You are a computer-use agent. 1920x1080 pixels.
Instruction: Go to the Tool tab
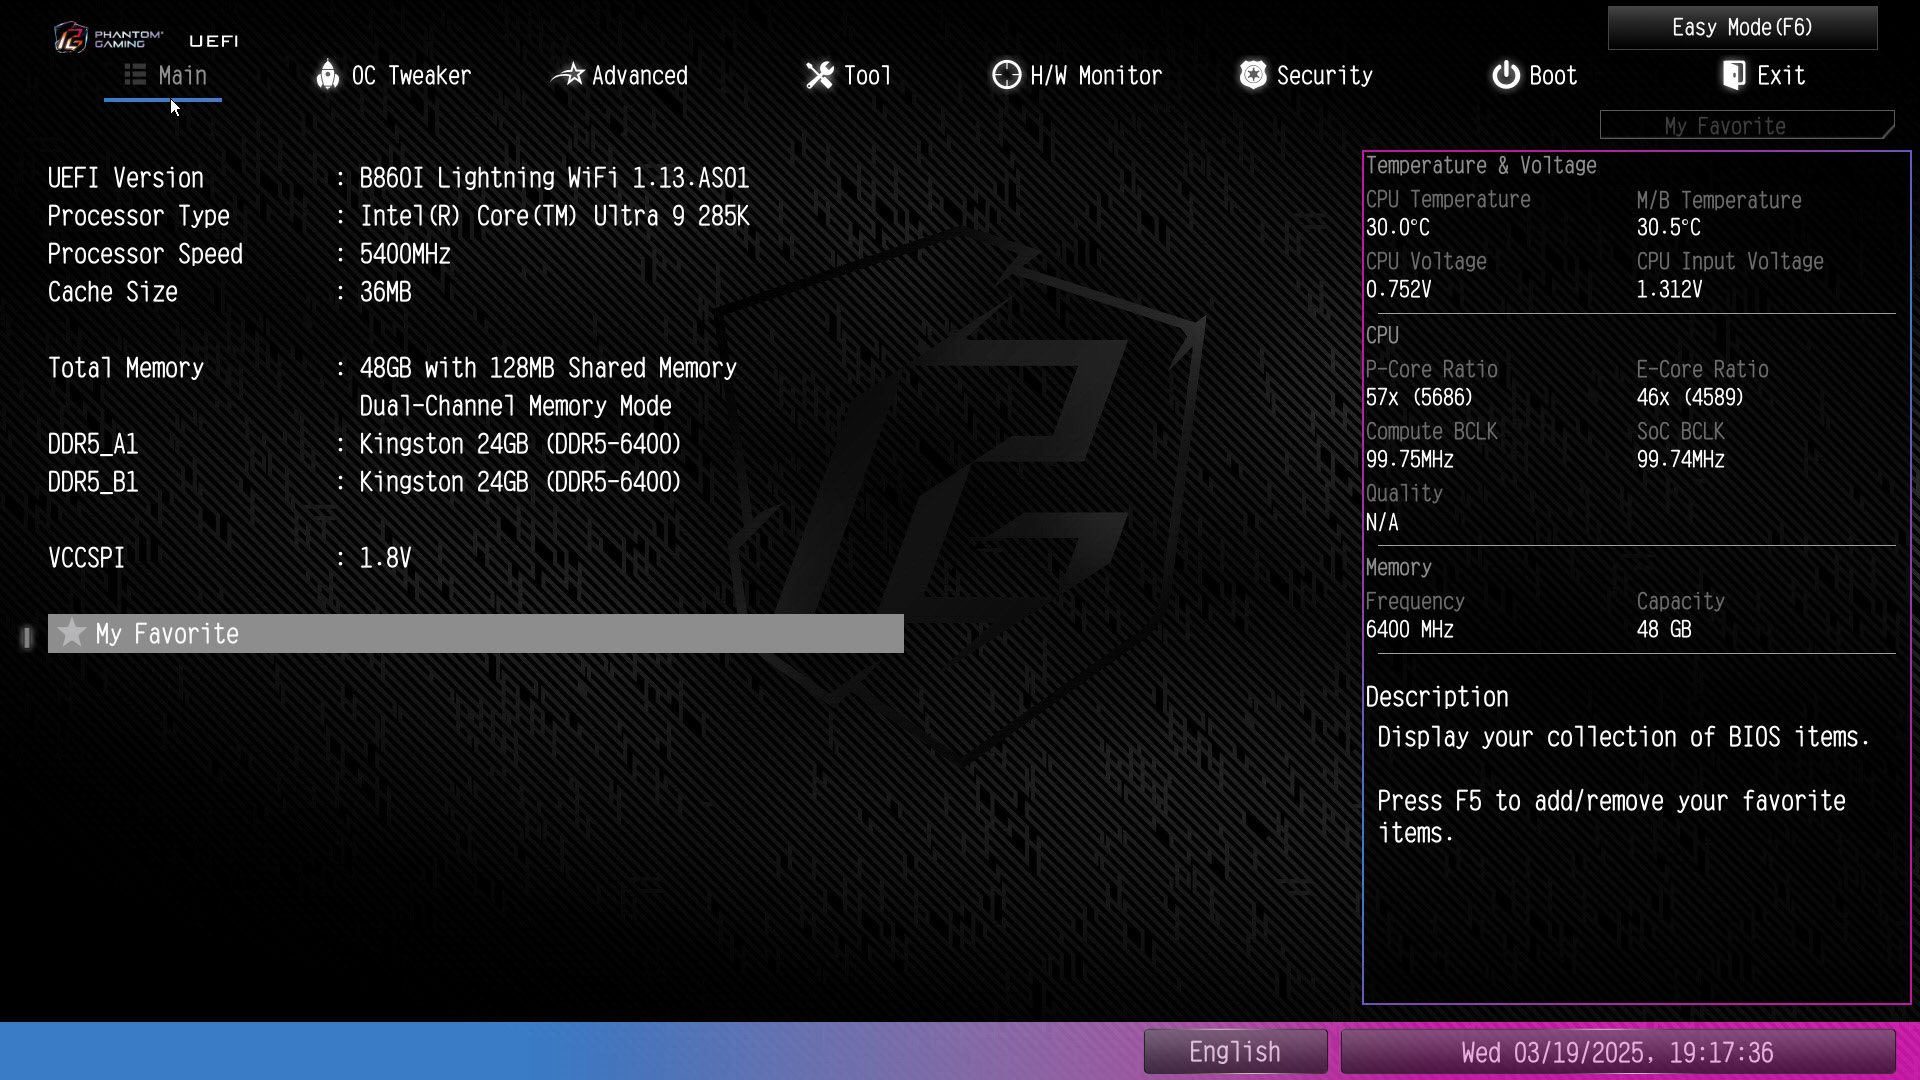[x=848, y=76]
